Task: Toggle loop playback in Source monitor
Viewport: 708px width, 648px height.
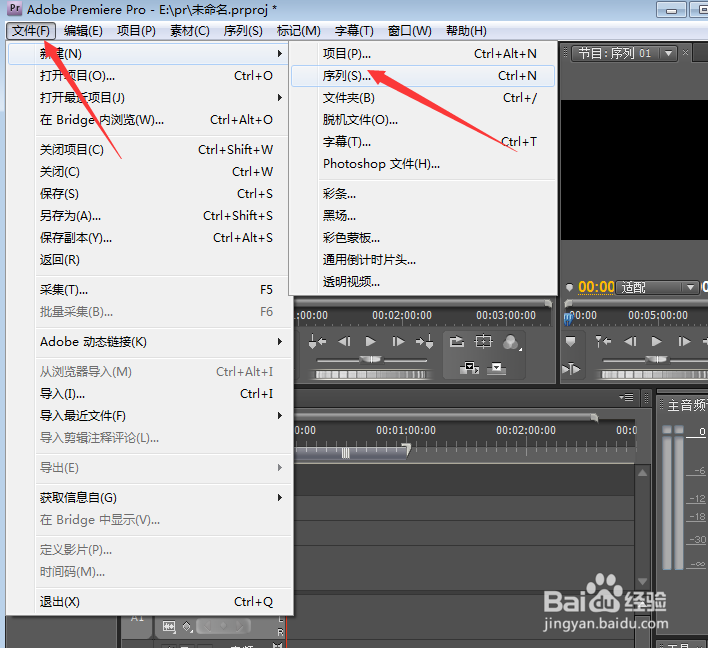Action: (456, 342)
